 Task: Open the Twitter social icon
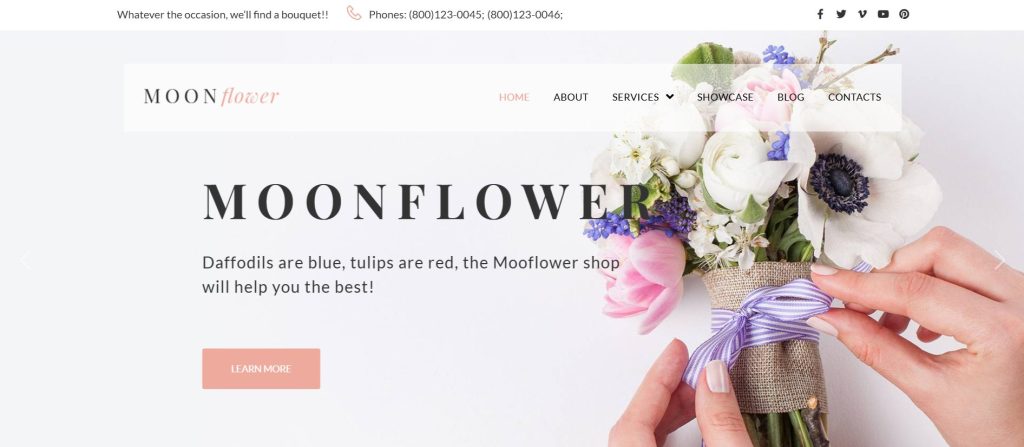pos(841,14)
